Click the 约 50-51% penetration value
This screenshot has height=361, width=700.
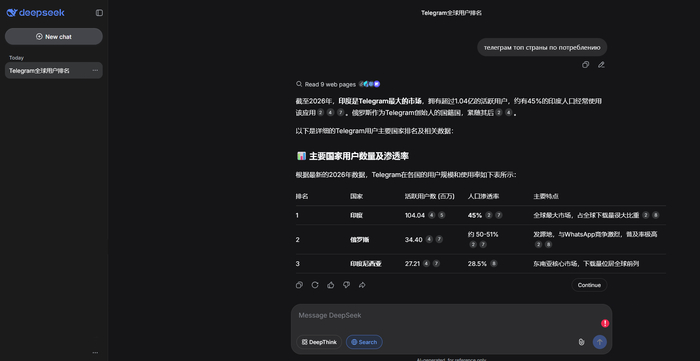pos(483,234)
